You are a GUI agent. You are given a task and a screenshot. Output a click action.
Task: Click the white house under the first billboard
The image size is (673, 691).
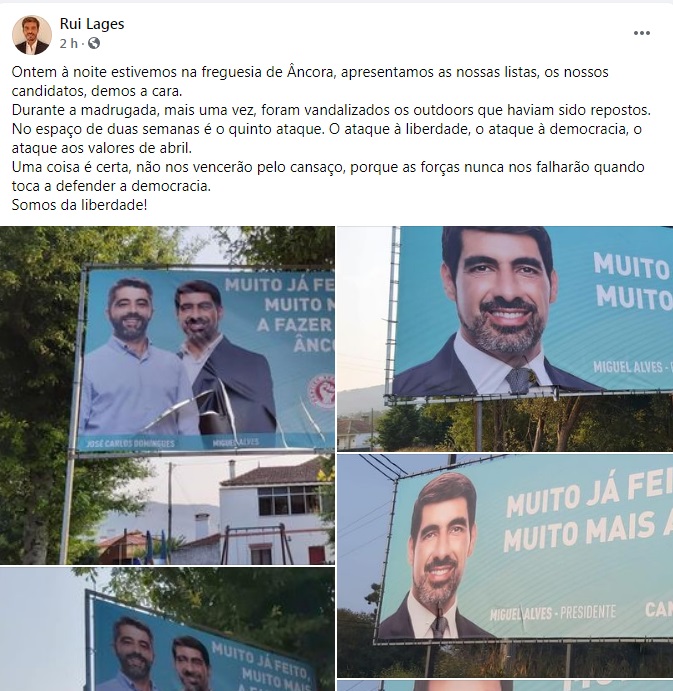click(274, 511)
